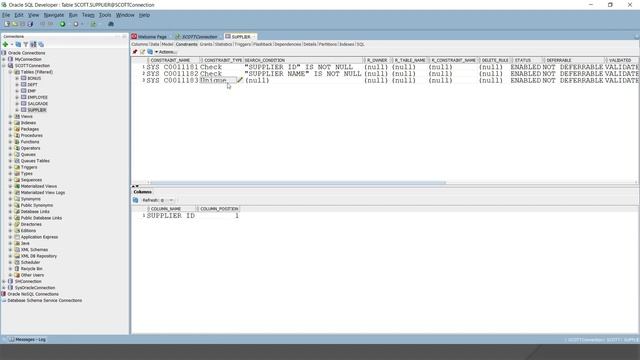The height and width of the screenshot is (360, 640).
Task: Expand the Sequences node
Action: [x=11, y=180]
